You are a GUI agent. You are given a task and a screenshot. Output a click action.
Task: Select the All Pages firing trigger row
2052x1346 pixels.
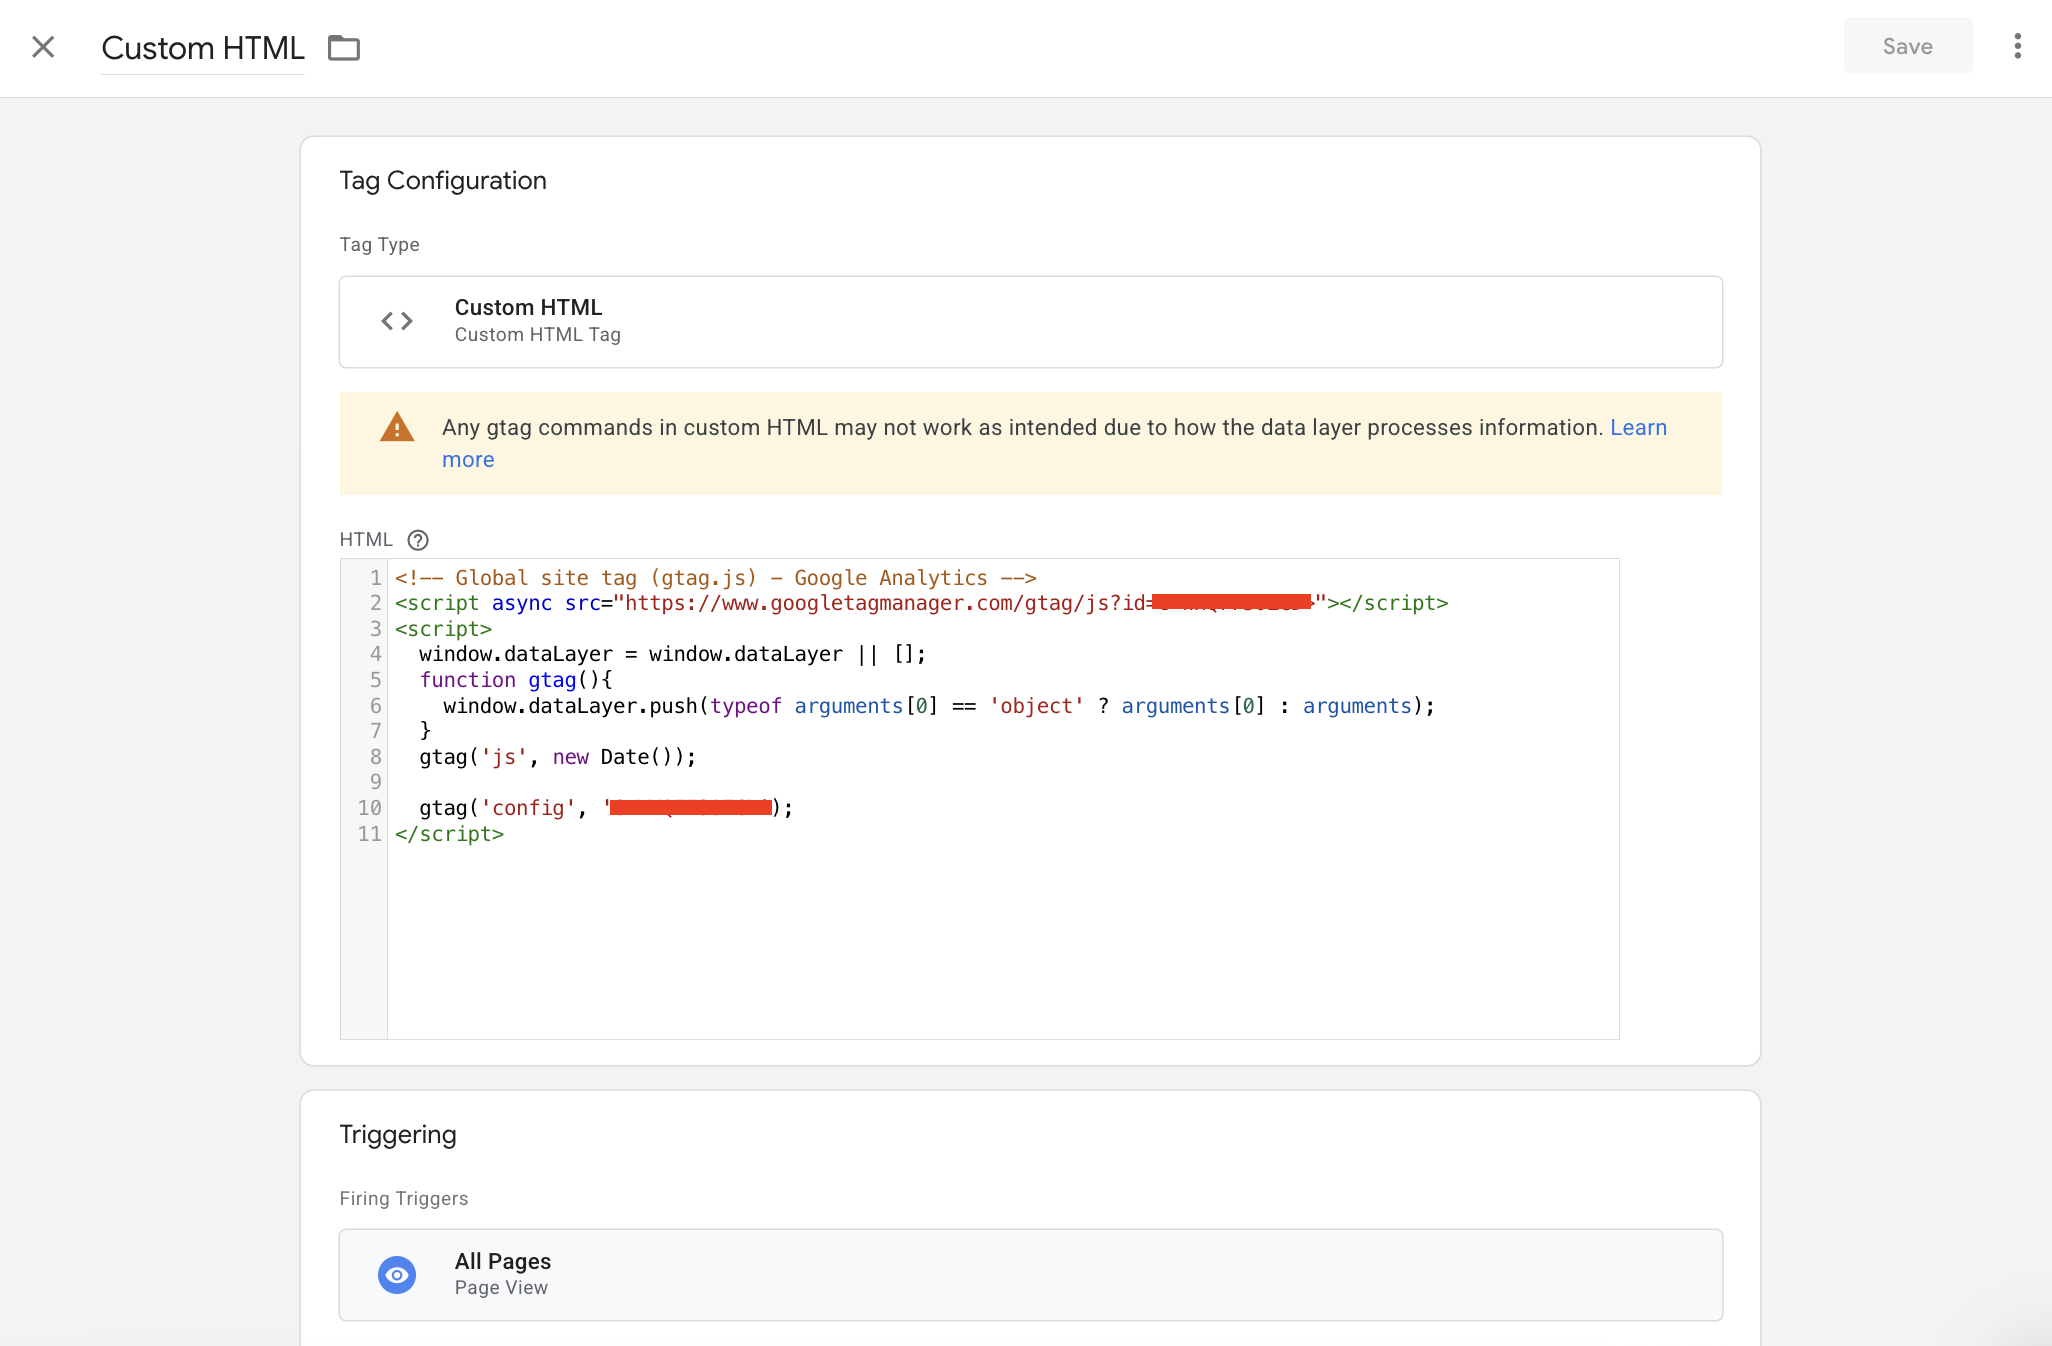[1030, 1275]
